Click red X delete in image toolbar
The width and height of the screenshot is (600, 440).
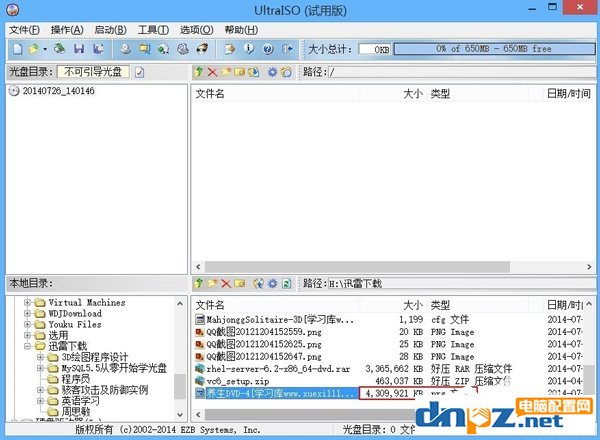tap(212, 72)
